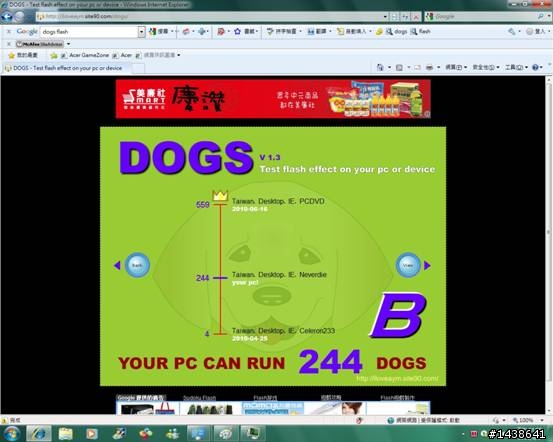Viewport: 553px width, 442px height.
Task: Click the magnifier search icon in search box
Action: (x=541, y=16)
